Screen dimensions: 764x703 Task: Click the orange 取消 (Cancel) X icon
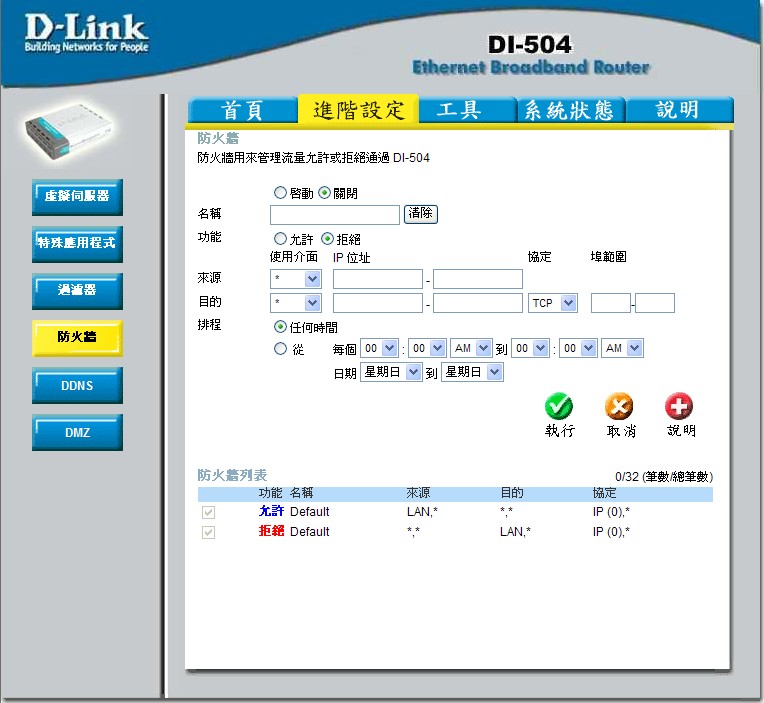[x=619, y=407]
